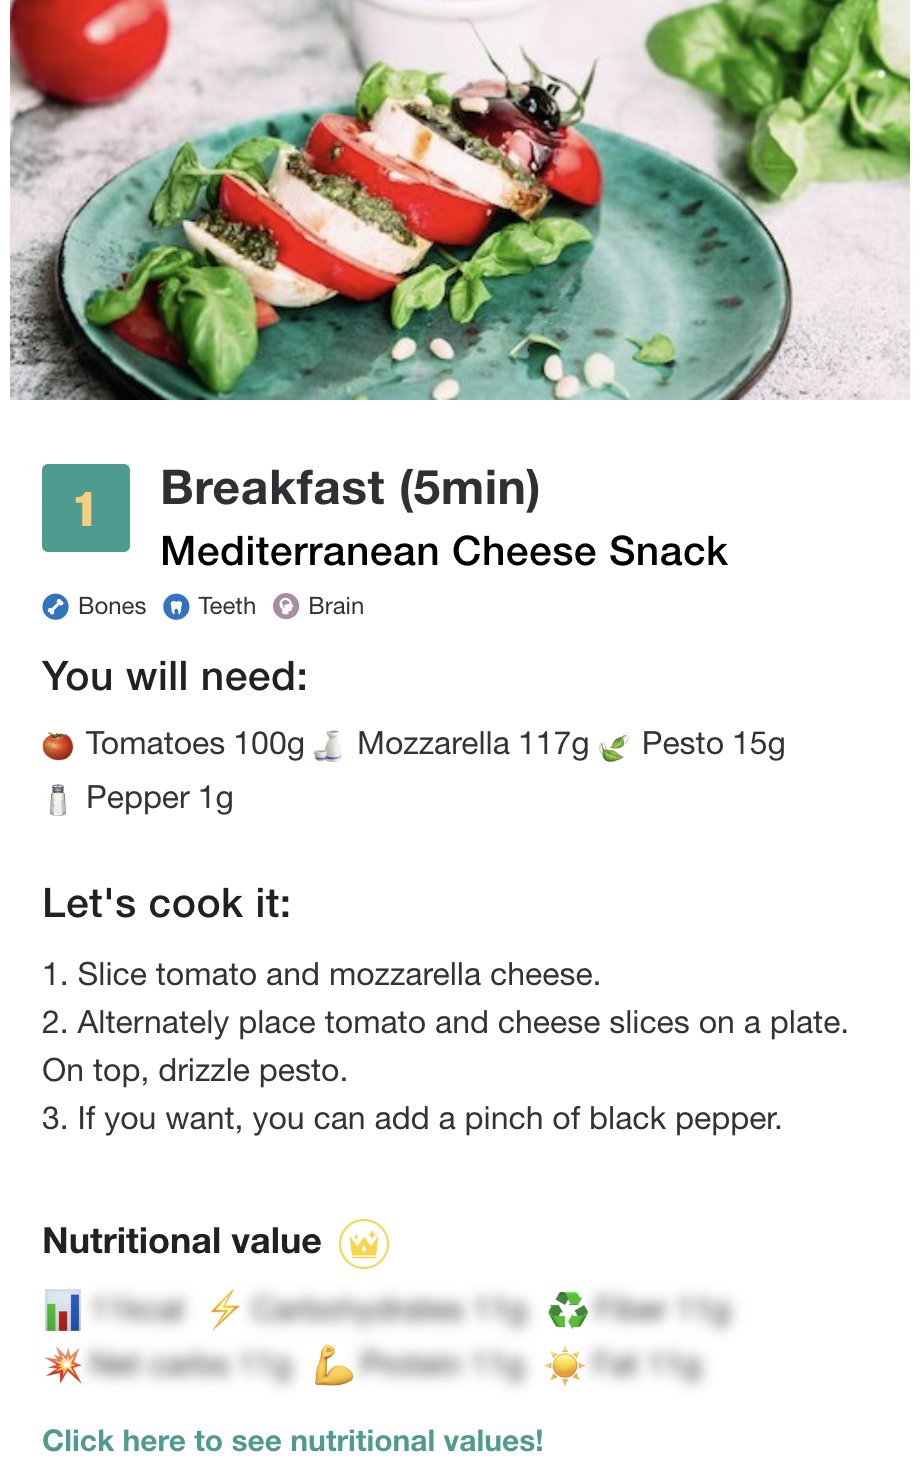Click the pesto leaf icon
The height and width of the screenshot is (1478, 924).
coord(613,747)
